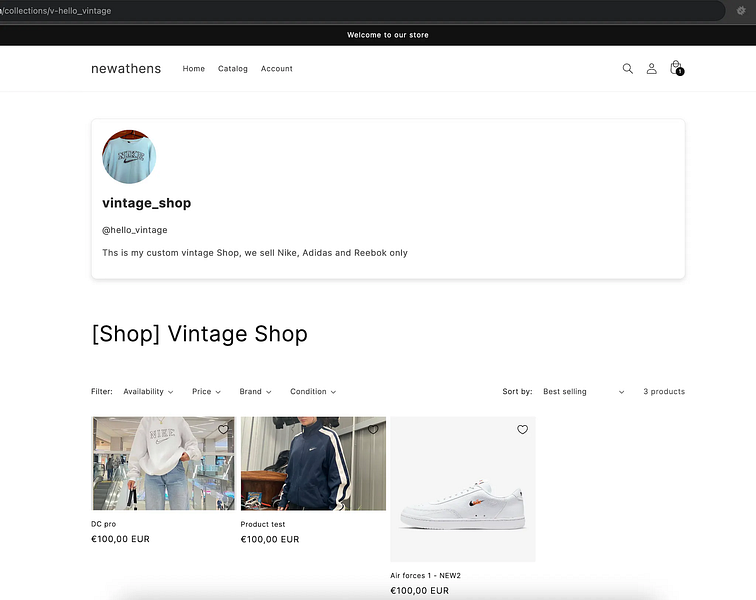Viewport: 756px width, 600px height.
Task: Click the shop description about Nike, Adidas
Action: tap(255, 253)
